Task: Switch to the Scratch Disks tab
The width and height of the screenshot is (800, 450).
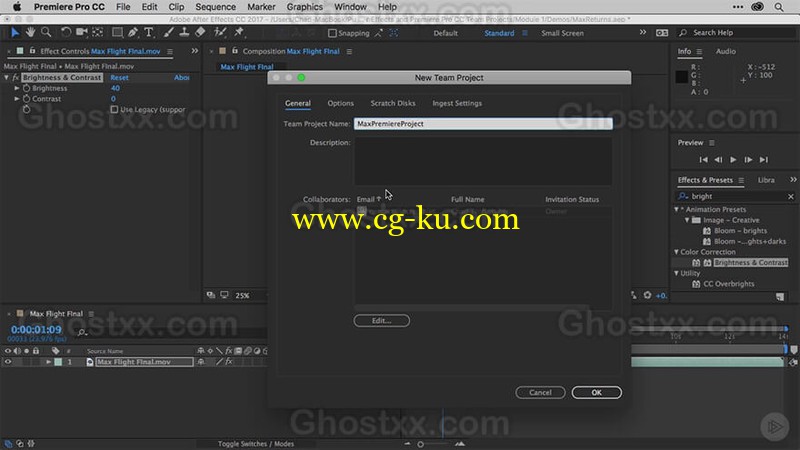Action: tap(393, 104)
